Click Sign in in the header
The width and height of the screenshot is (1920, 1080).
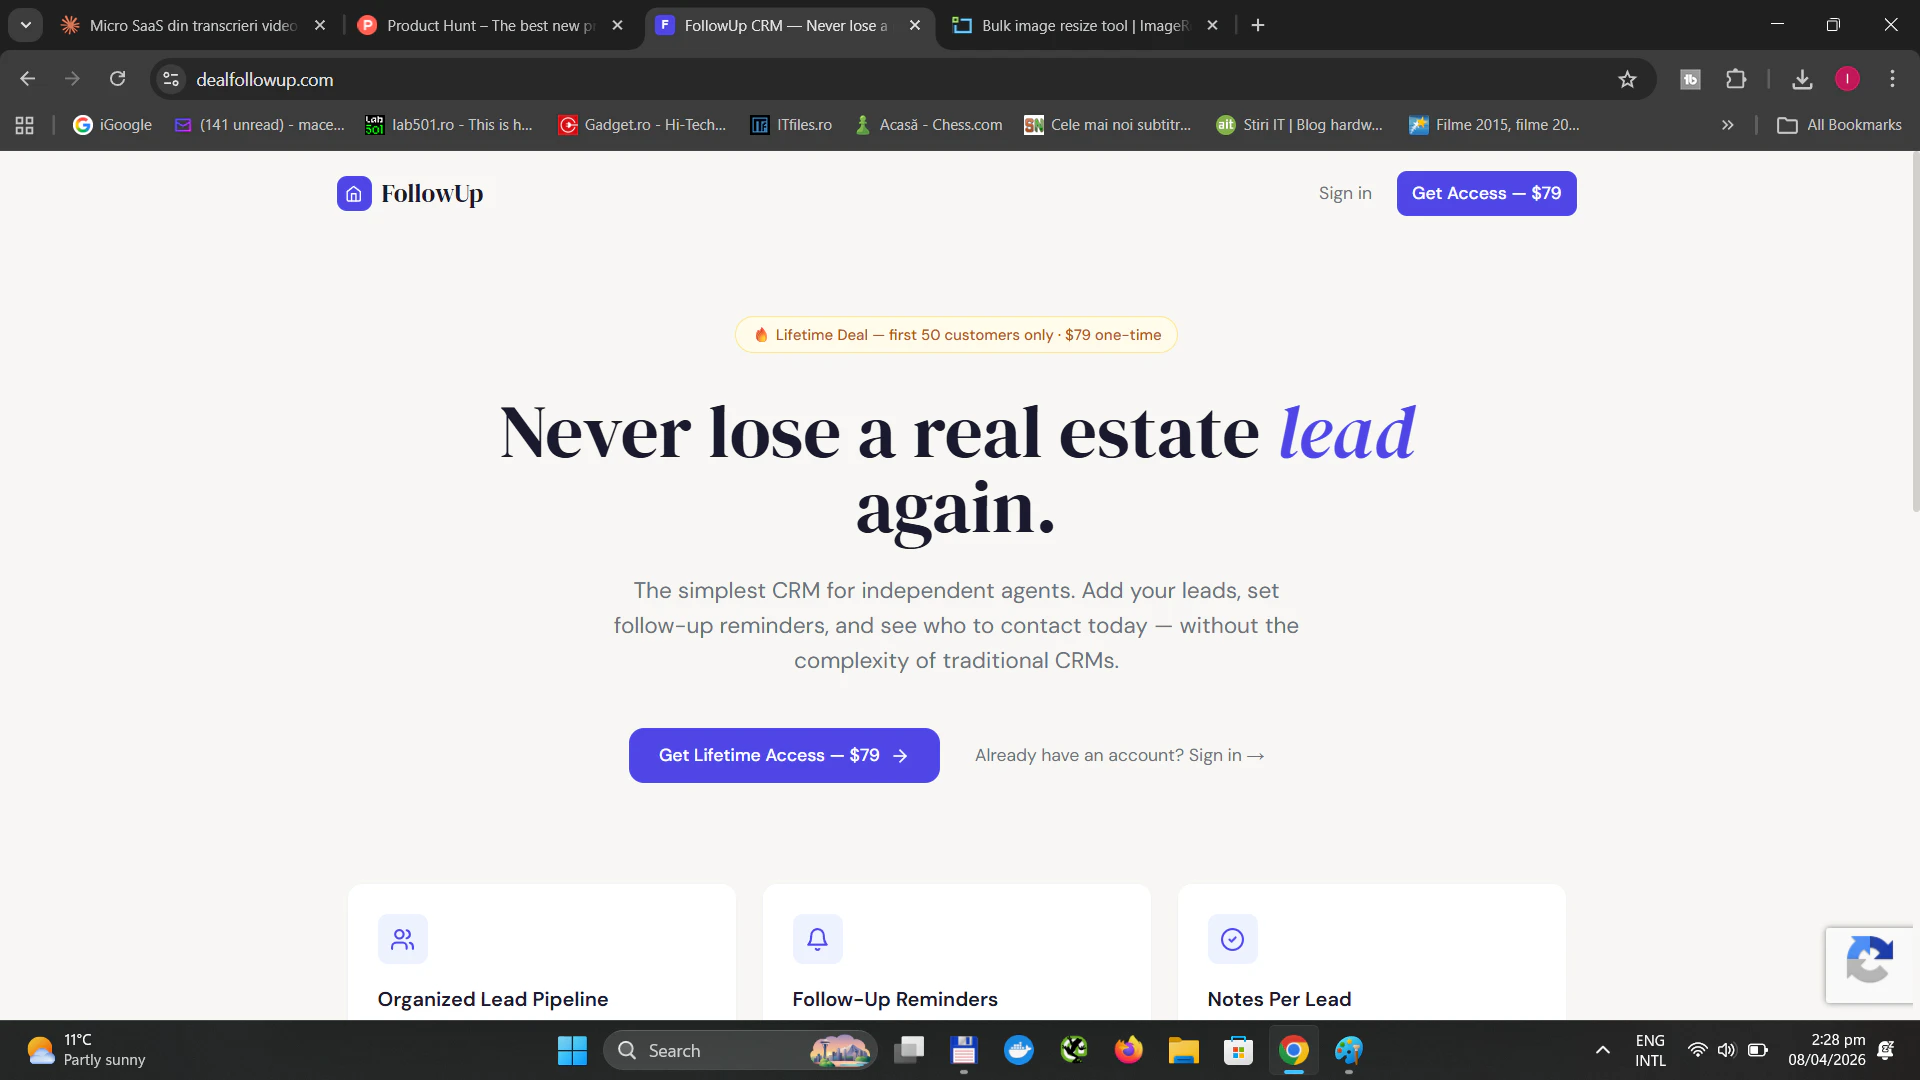(1345, 193)
